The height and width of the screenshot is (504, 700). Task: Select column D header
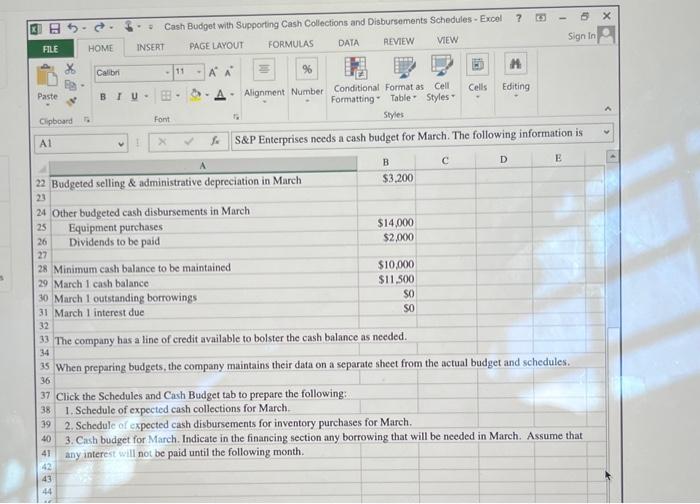pyautogui.click(x=504, y=159)
